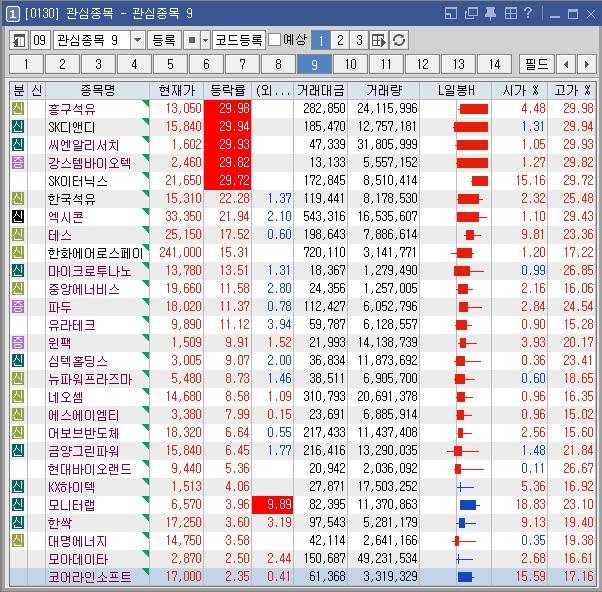Screen dimensions: 602x592
Task: Click the duplicate window icon in title bar
Action: tap(471, 13)
